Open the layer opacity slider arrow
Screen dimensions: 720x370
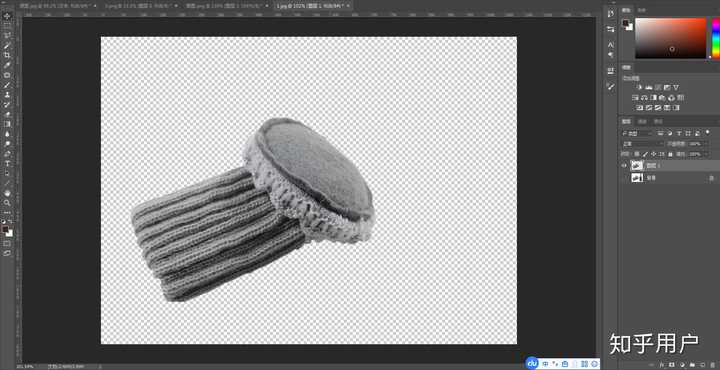[x=706, y=144]
